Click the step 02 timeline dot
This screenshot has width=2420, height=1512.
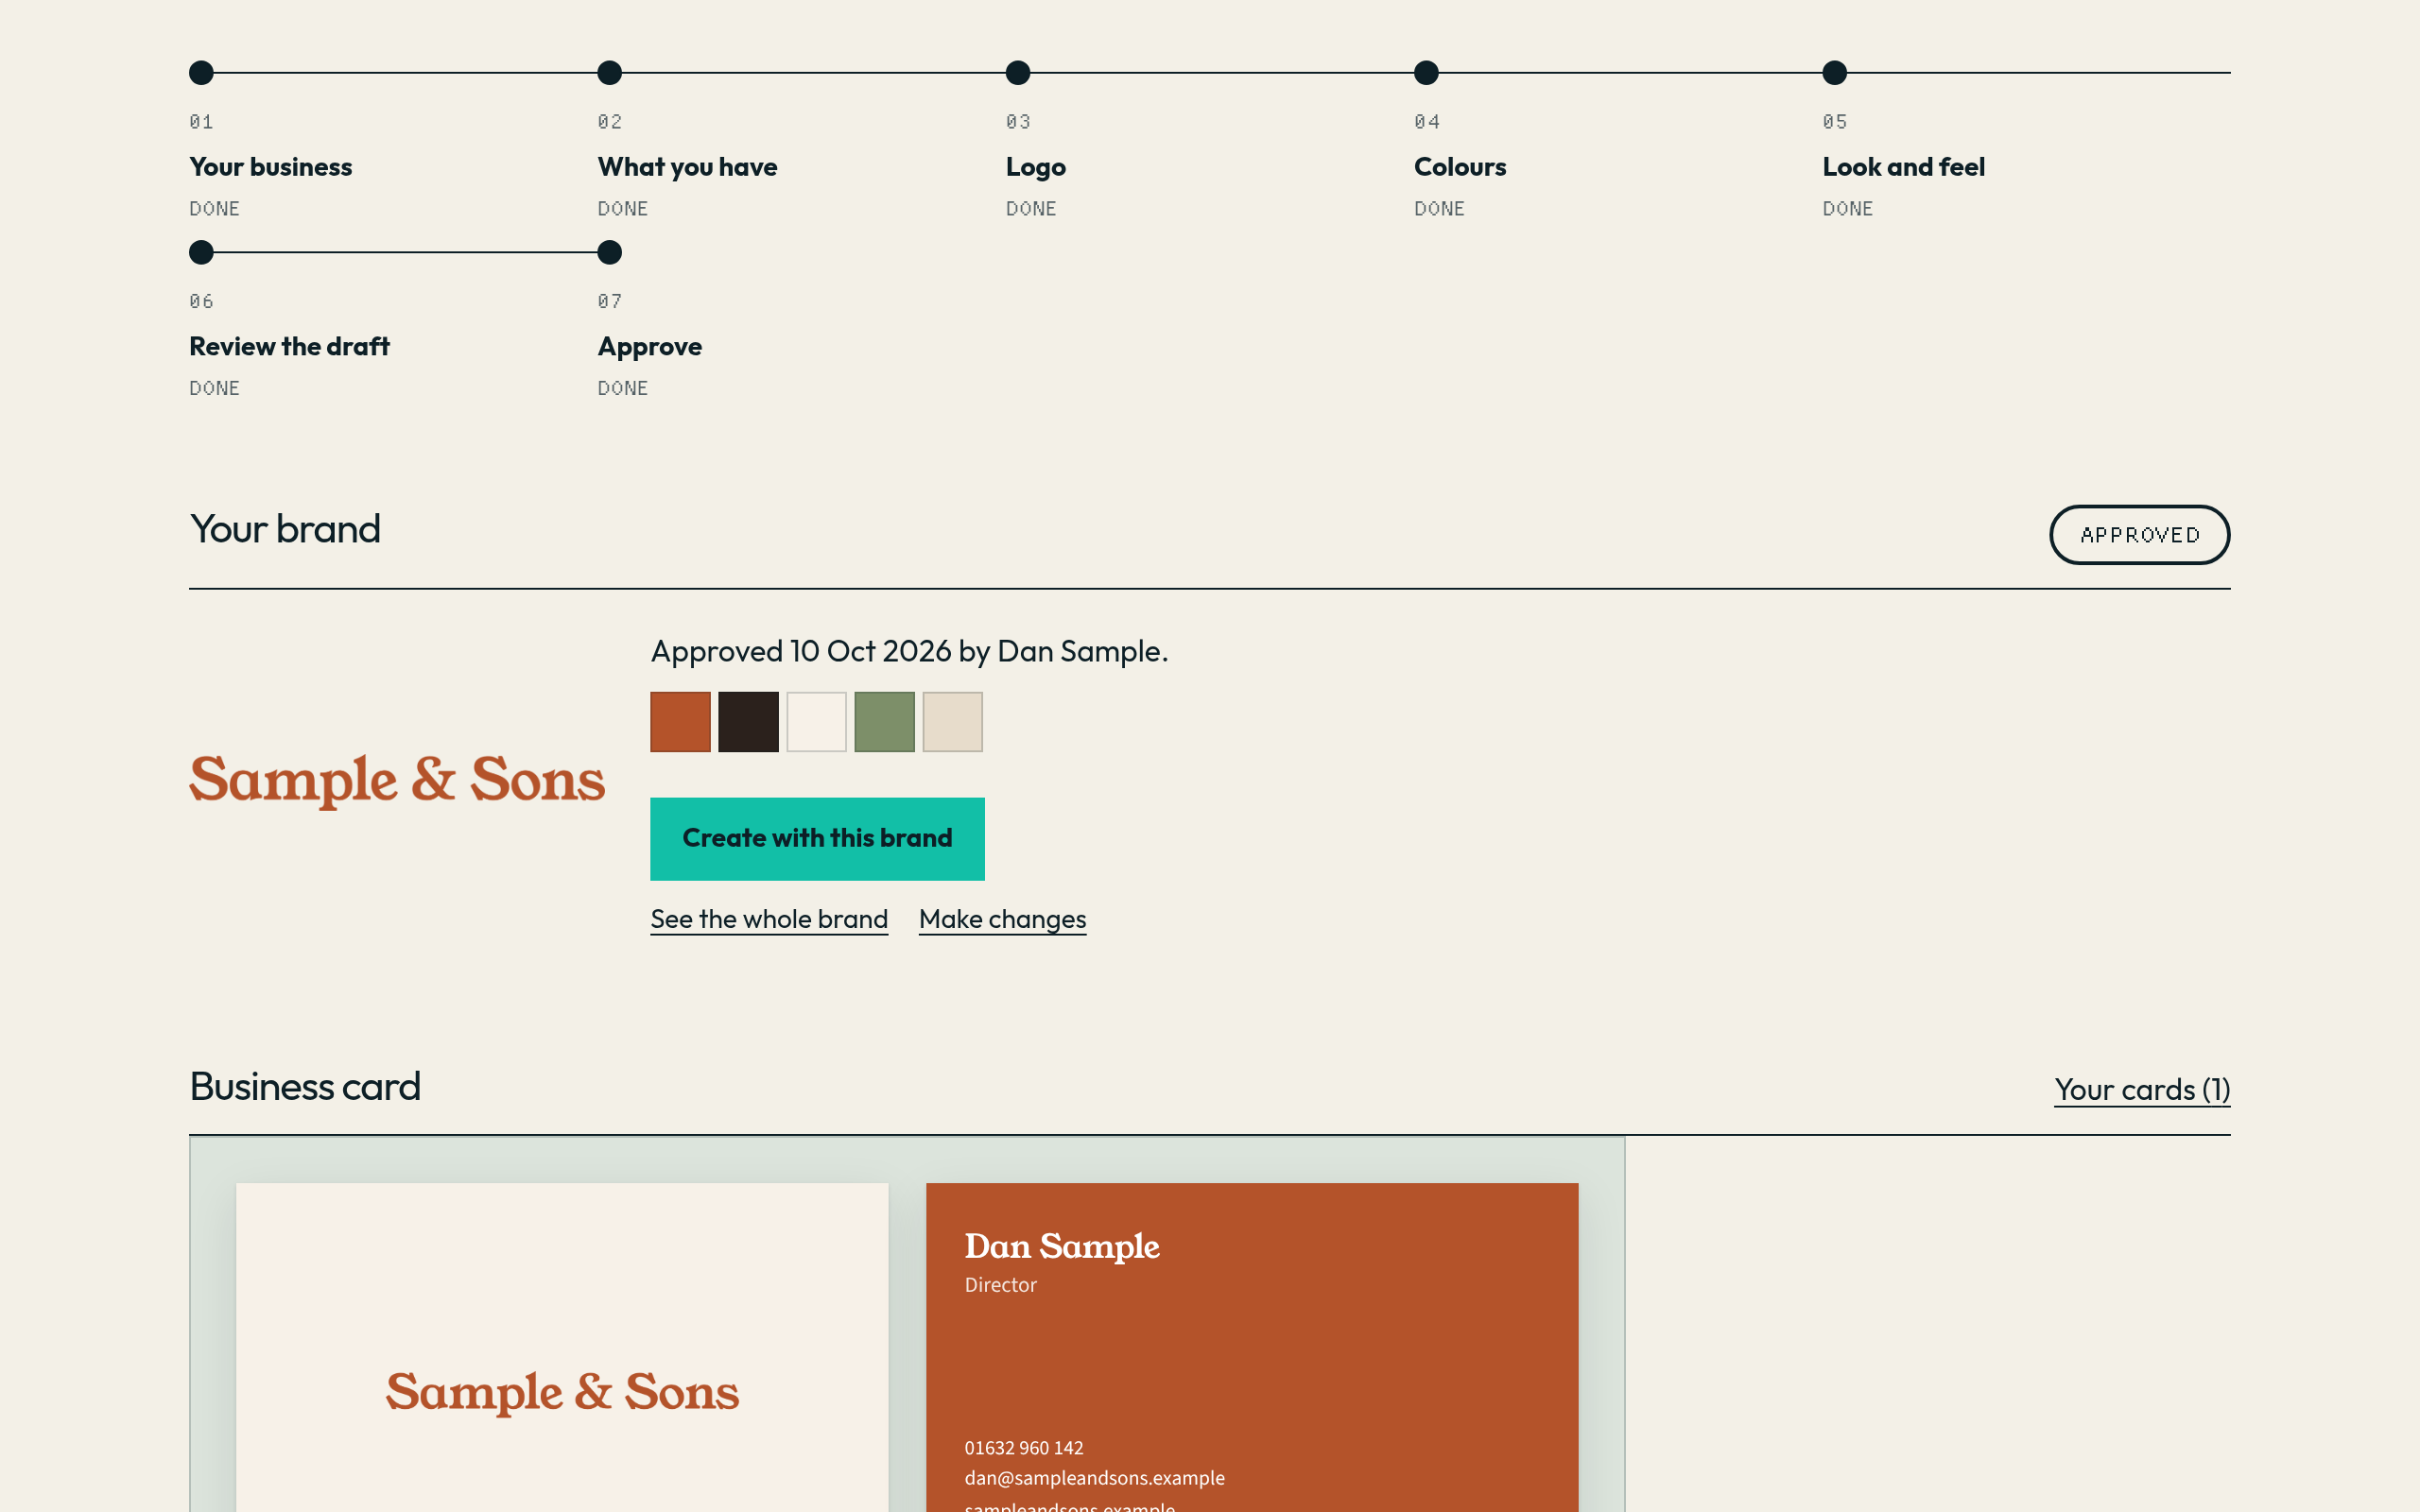click(x=609, y=73)
